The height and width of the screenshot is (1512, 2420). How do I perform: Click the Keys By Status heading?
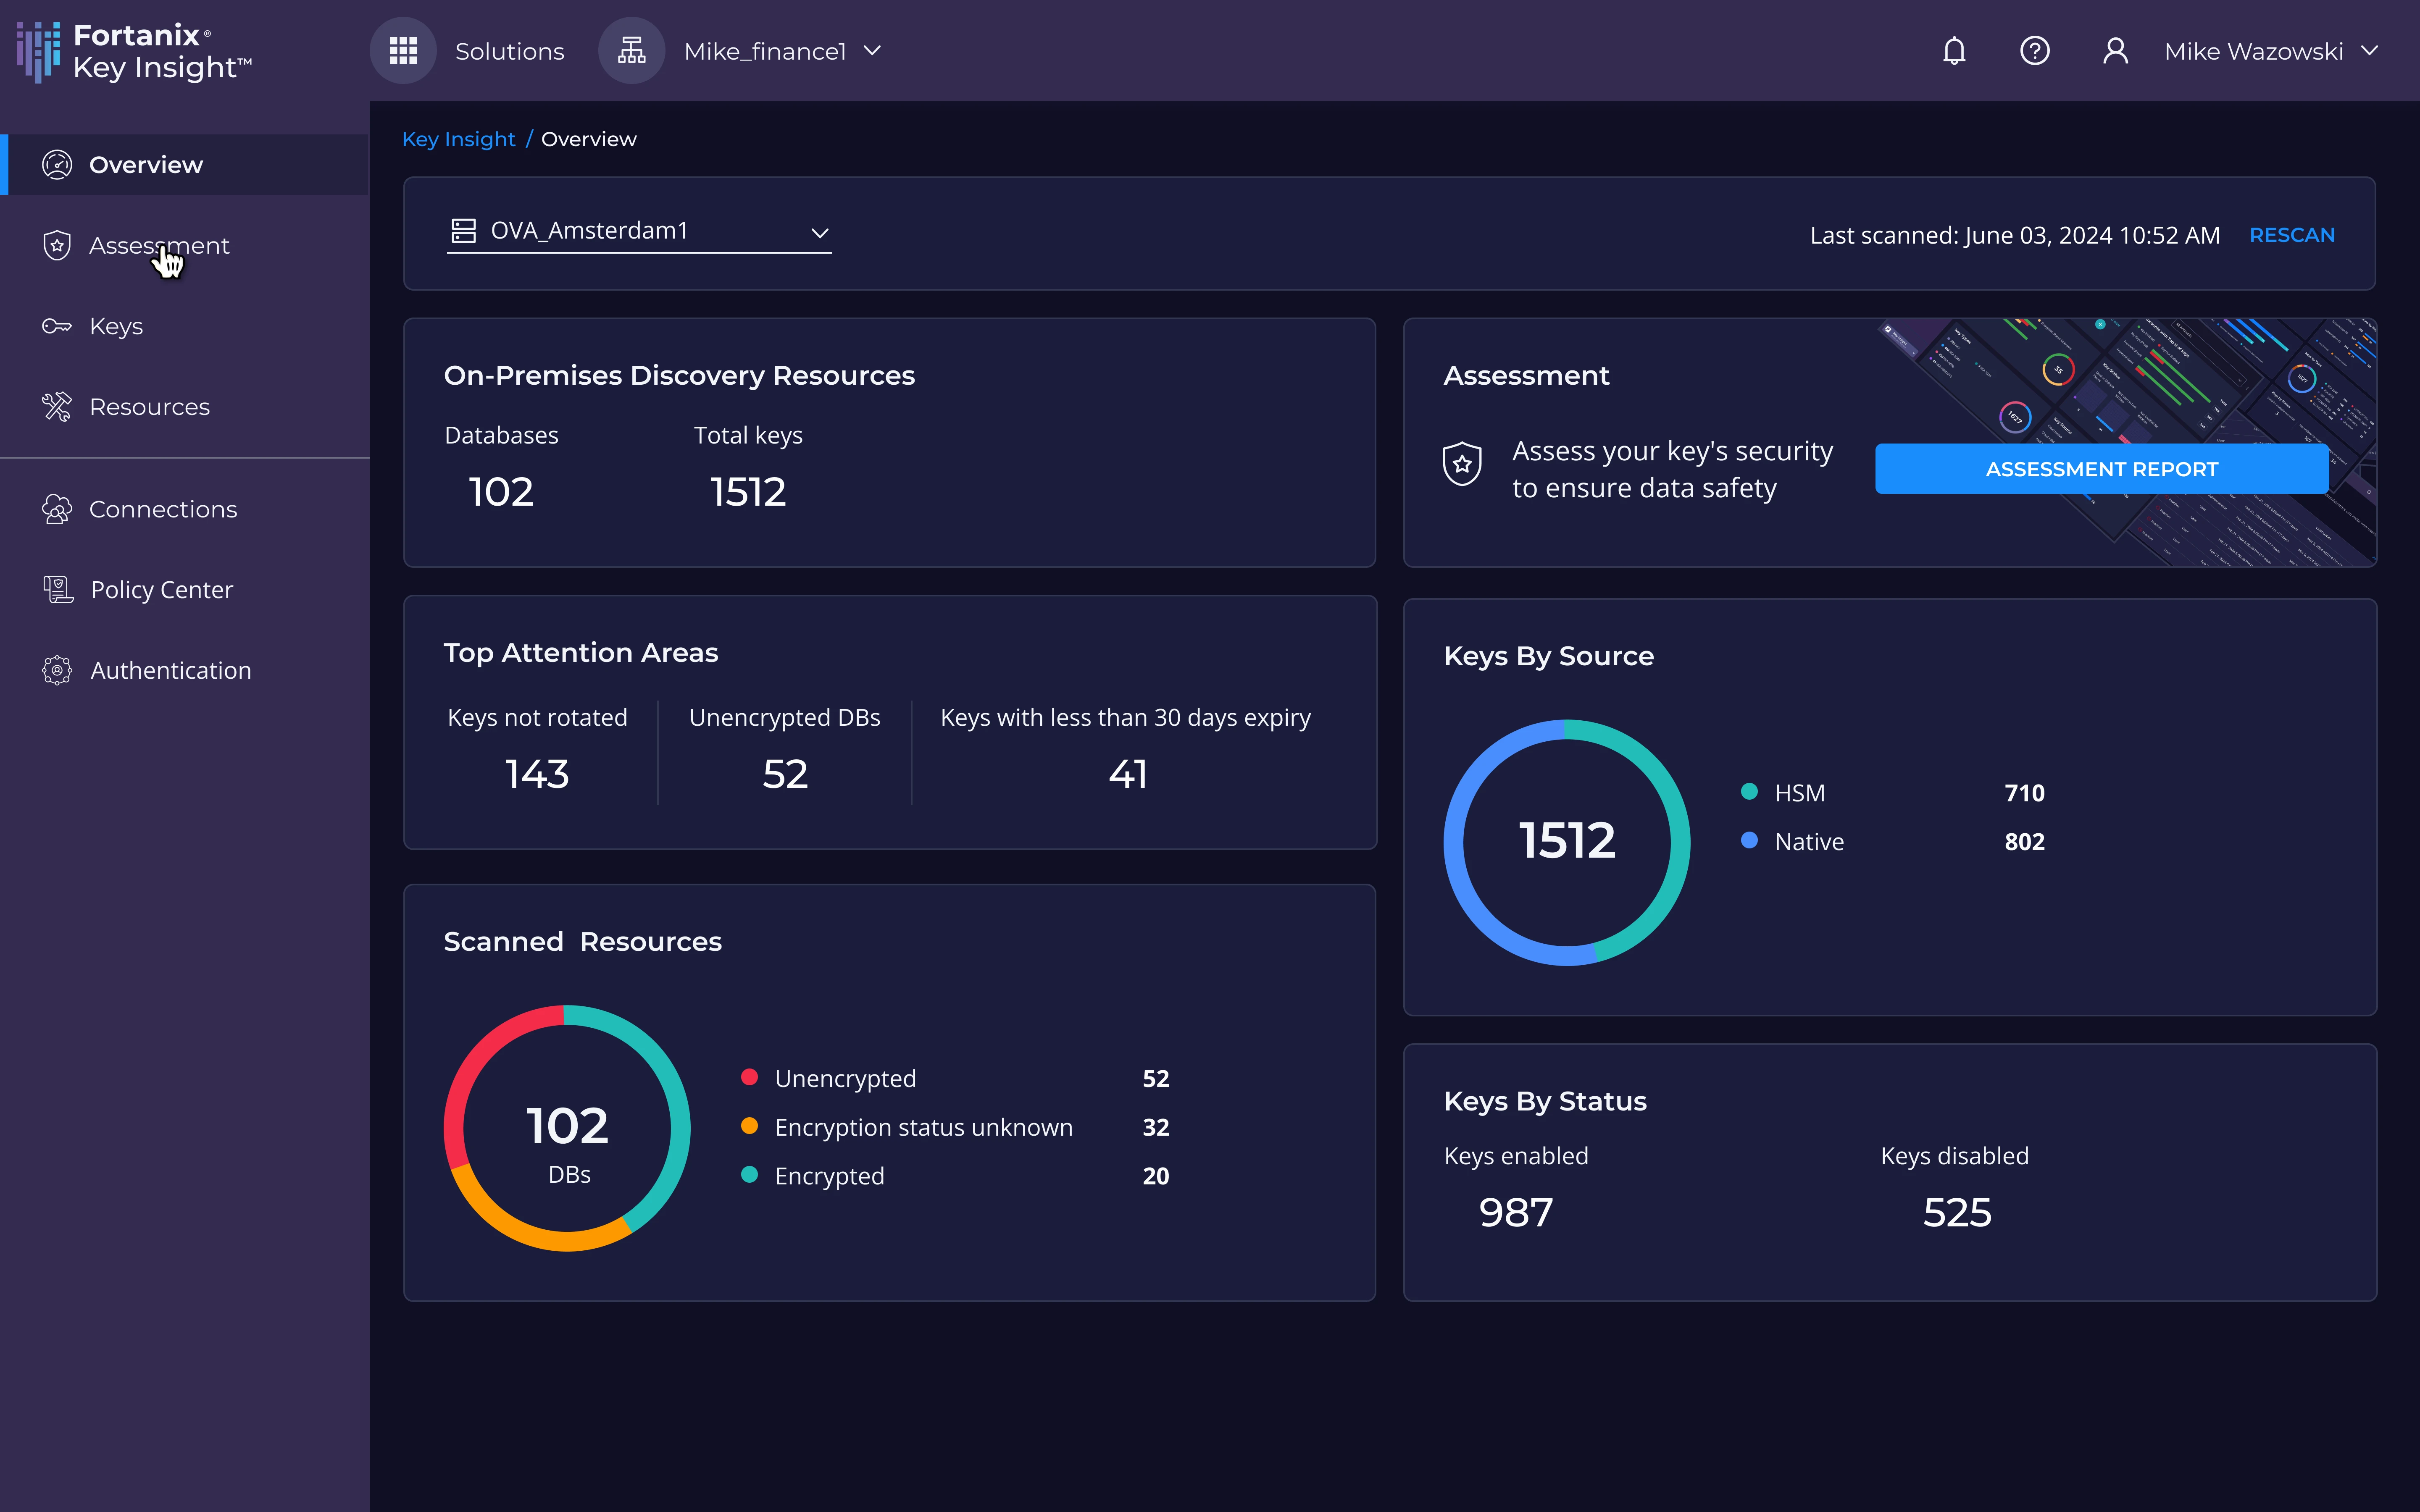1545,1101
